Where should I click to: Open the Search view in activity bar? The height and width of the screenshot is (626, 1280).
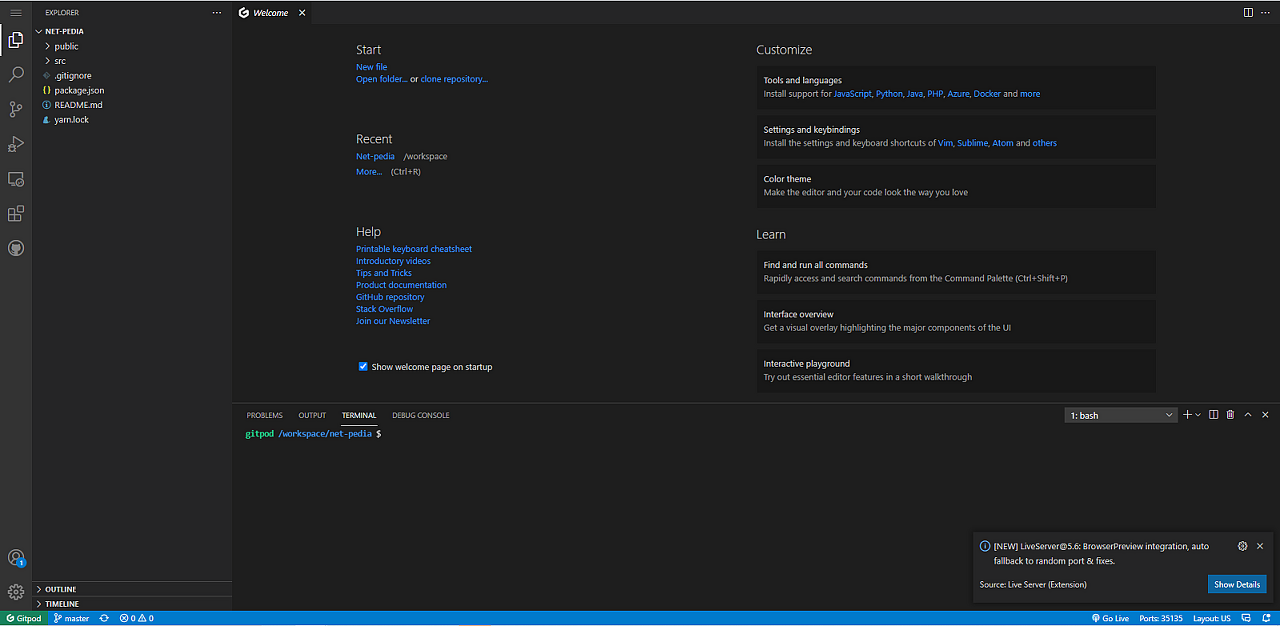(x=15, y=75)
